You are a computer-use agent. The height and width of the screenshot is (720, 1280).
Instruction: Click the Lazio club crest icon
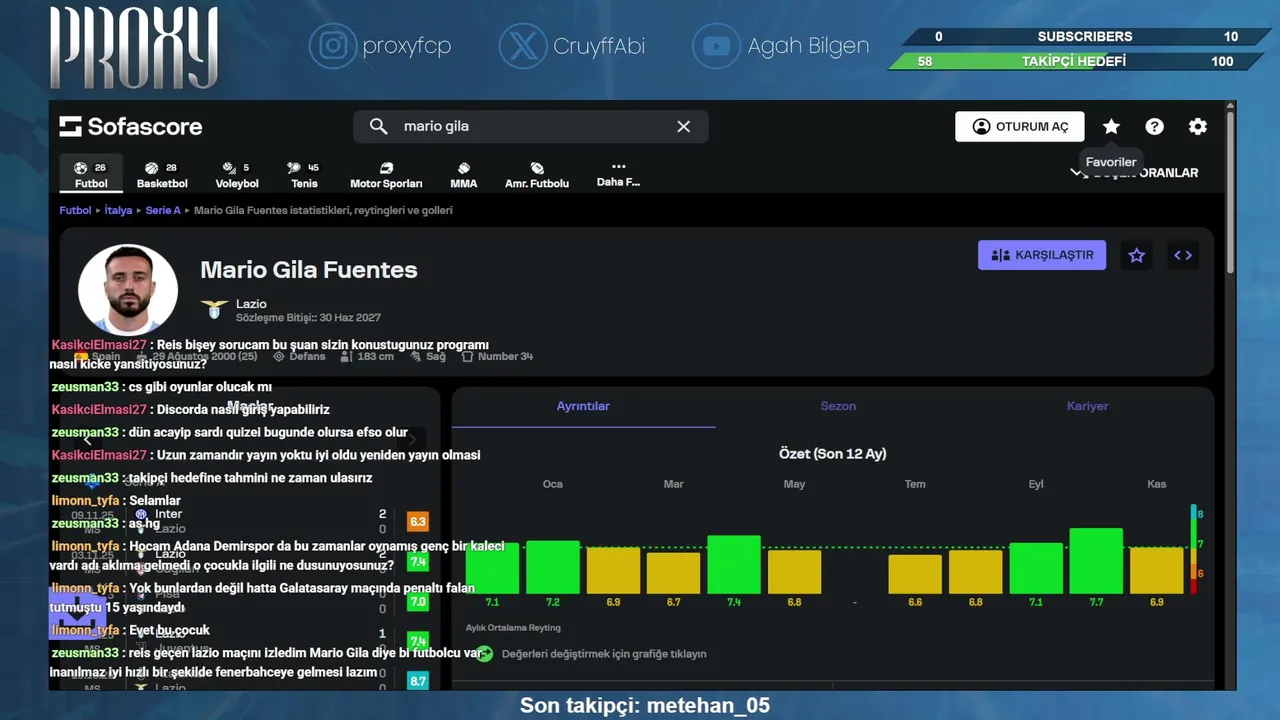point(214,309)
